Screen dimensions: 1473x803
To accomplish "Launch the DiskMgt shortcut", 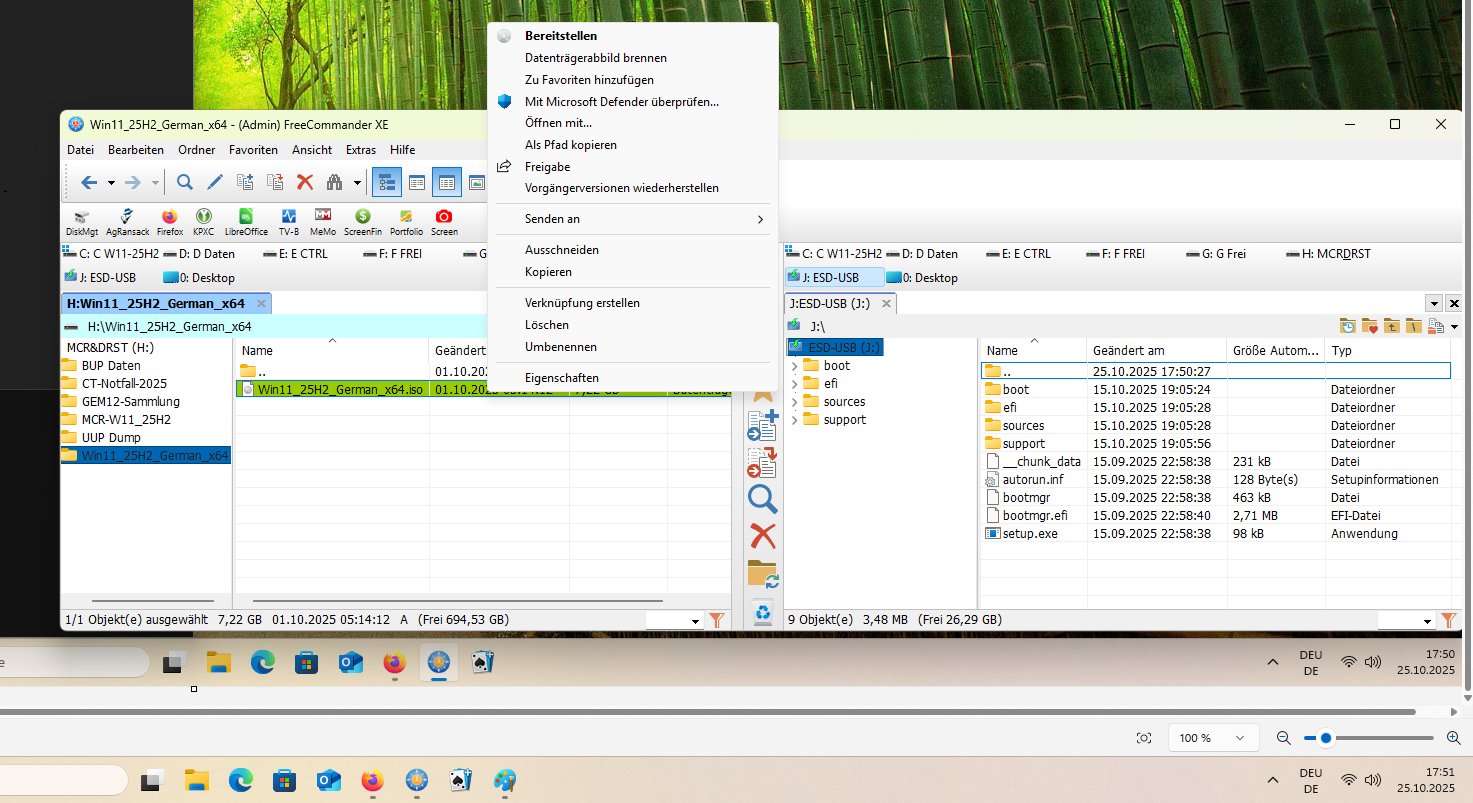I will (x=82, y=222).
